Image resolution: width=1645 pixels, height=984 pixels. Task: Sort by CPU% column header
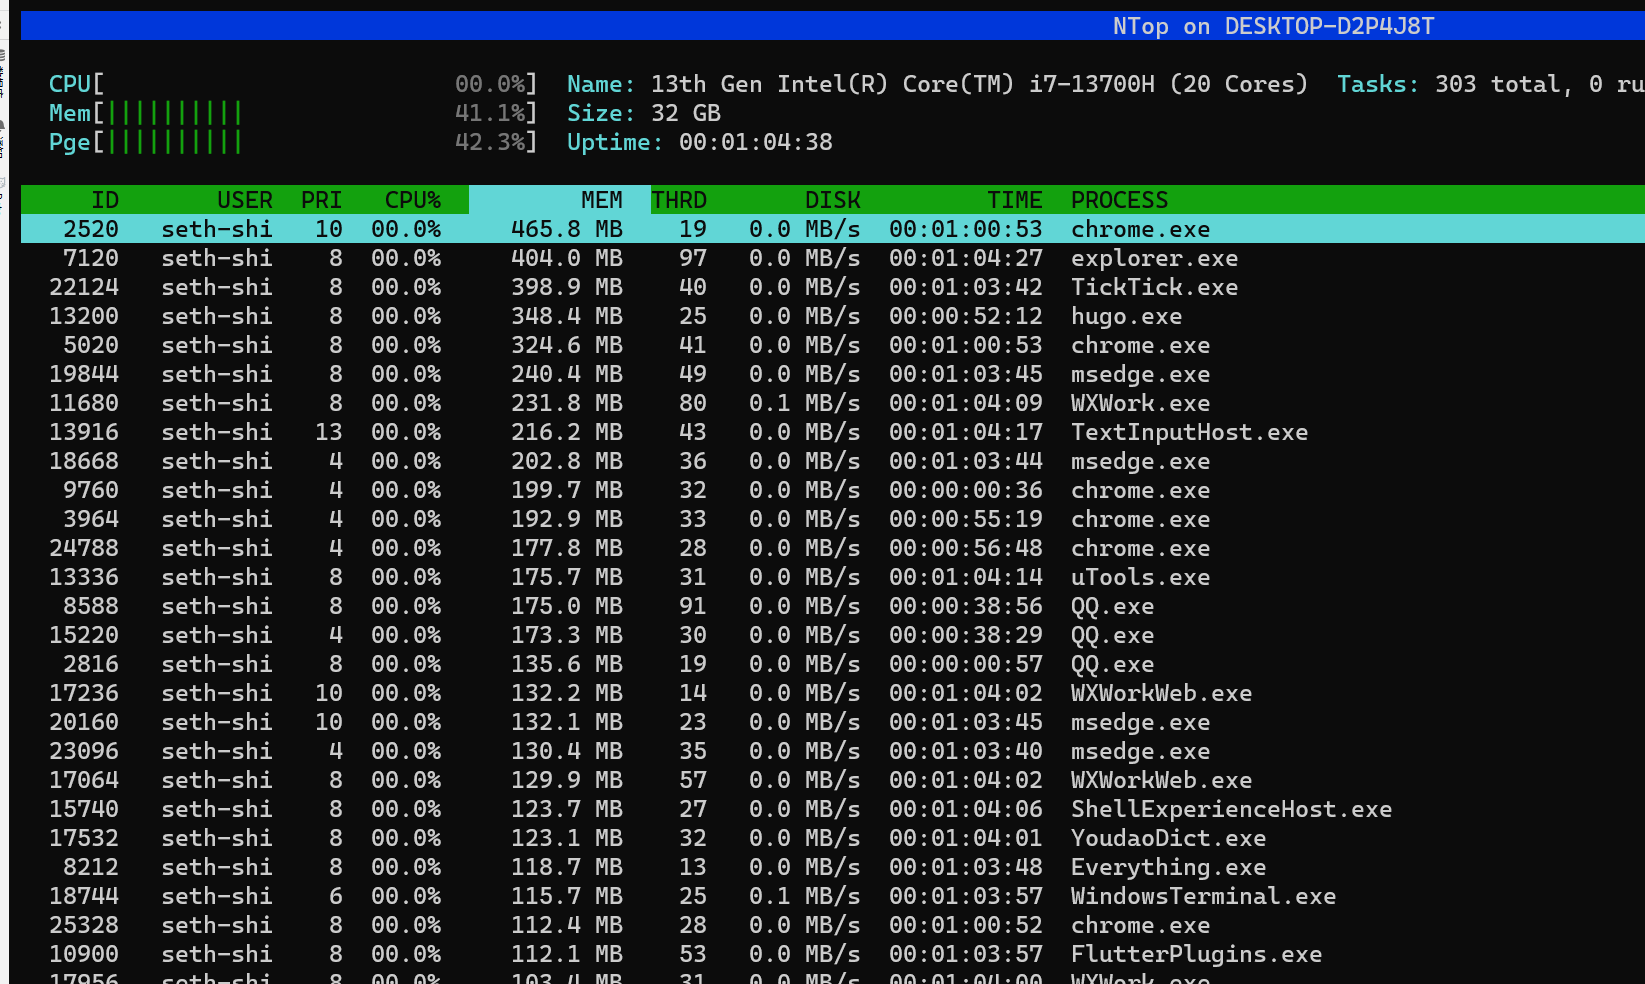(x=413, y=200)
